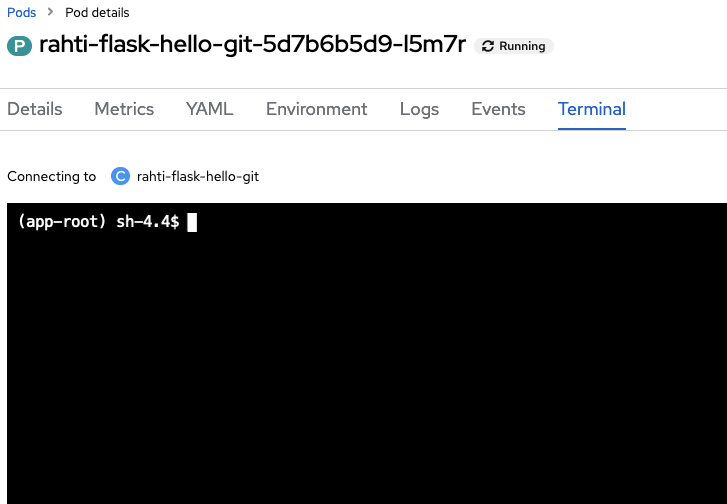The height and width of the screenshot is (504, 727).
Task: Select the Terminal tab
Action: pos(592,109)
